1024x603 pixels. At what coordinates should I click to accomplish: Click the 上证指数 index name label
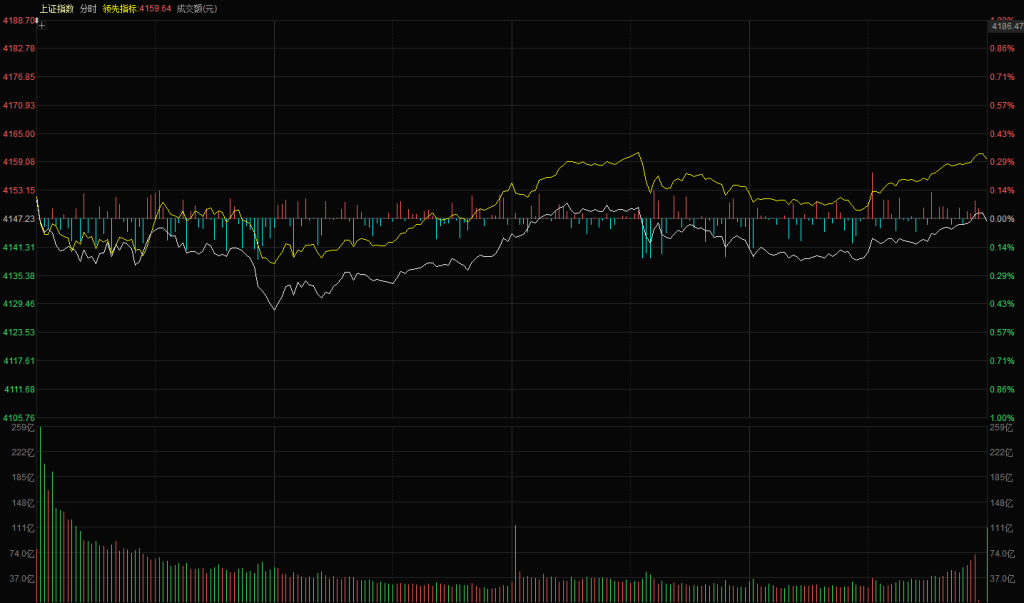click(56, 8)
